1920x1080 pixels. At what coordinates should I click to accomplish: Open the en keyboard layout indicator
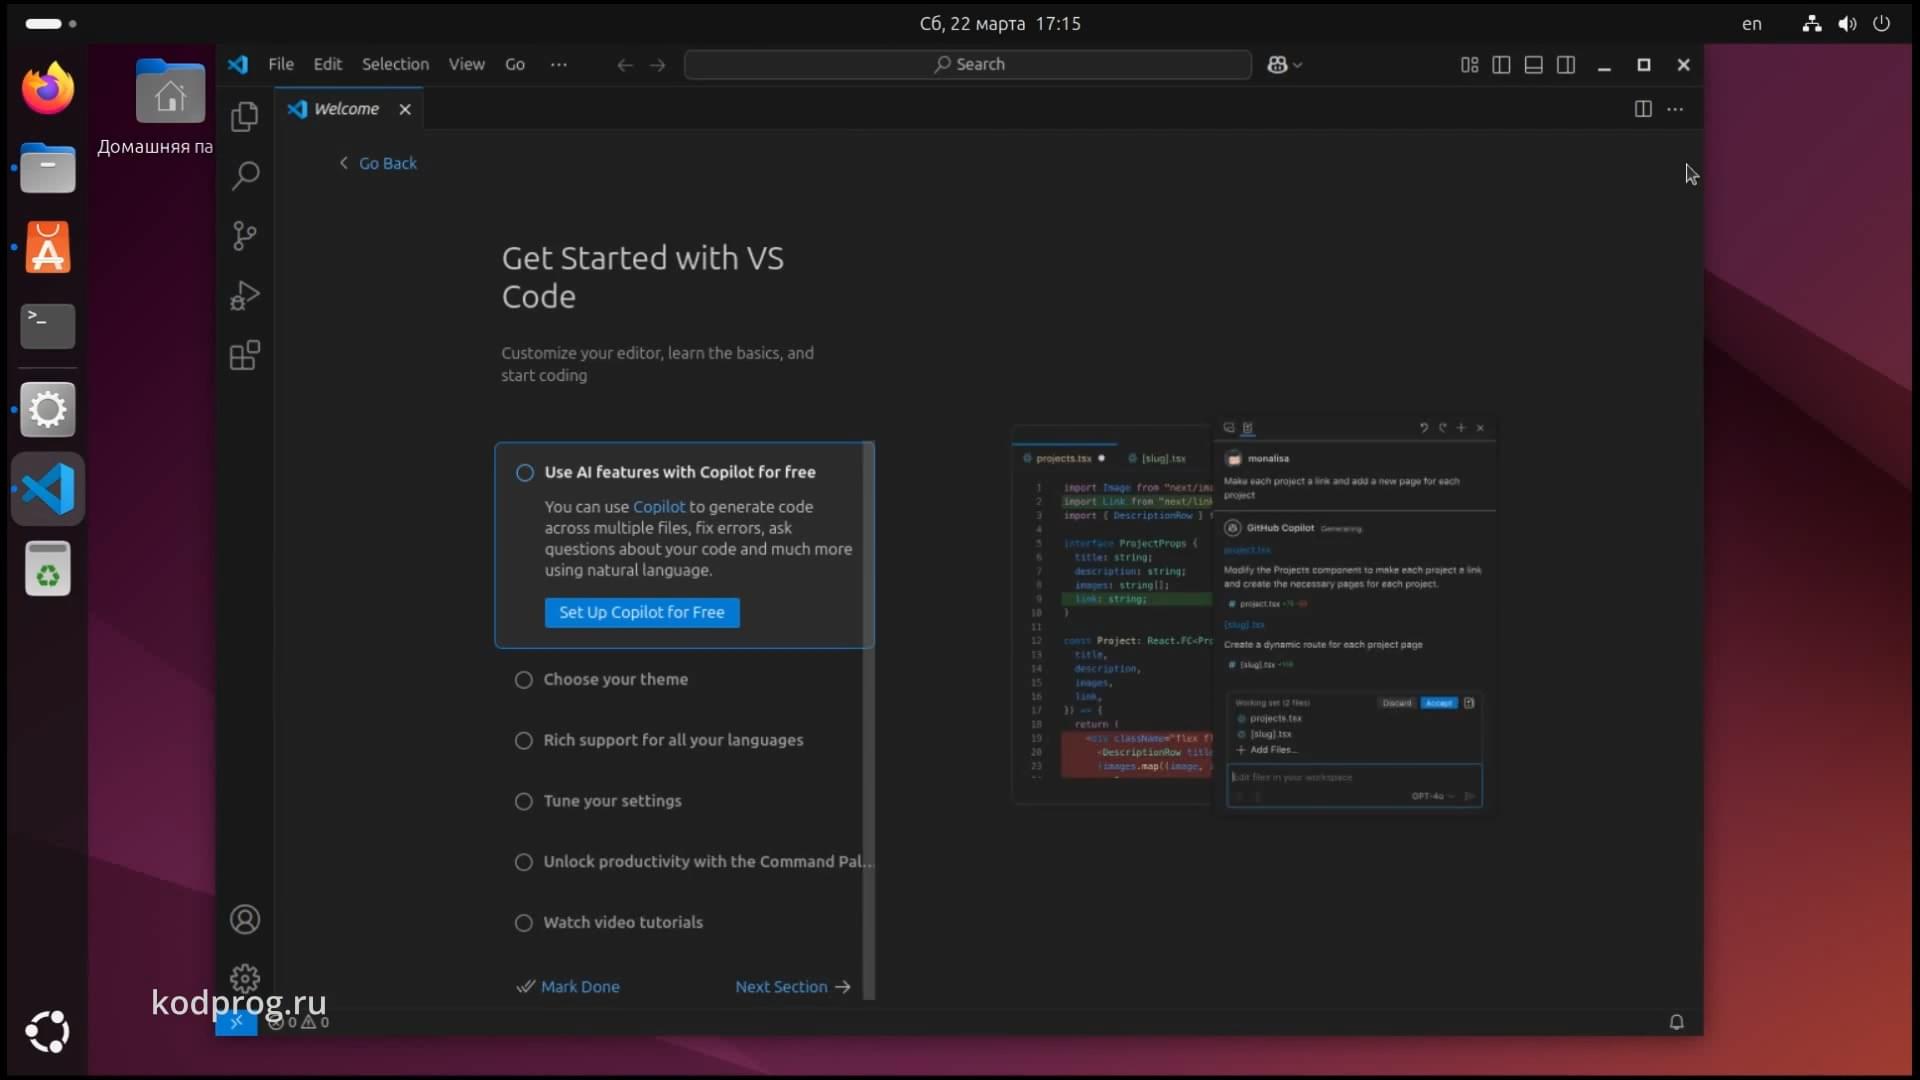click(1752, 24)
